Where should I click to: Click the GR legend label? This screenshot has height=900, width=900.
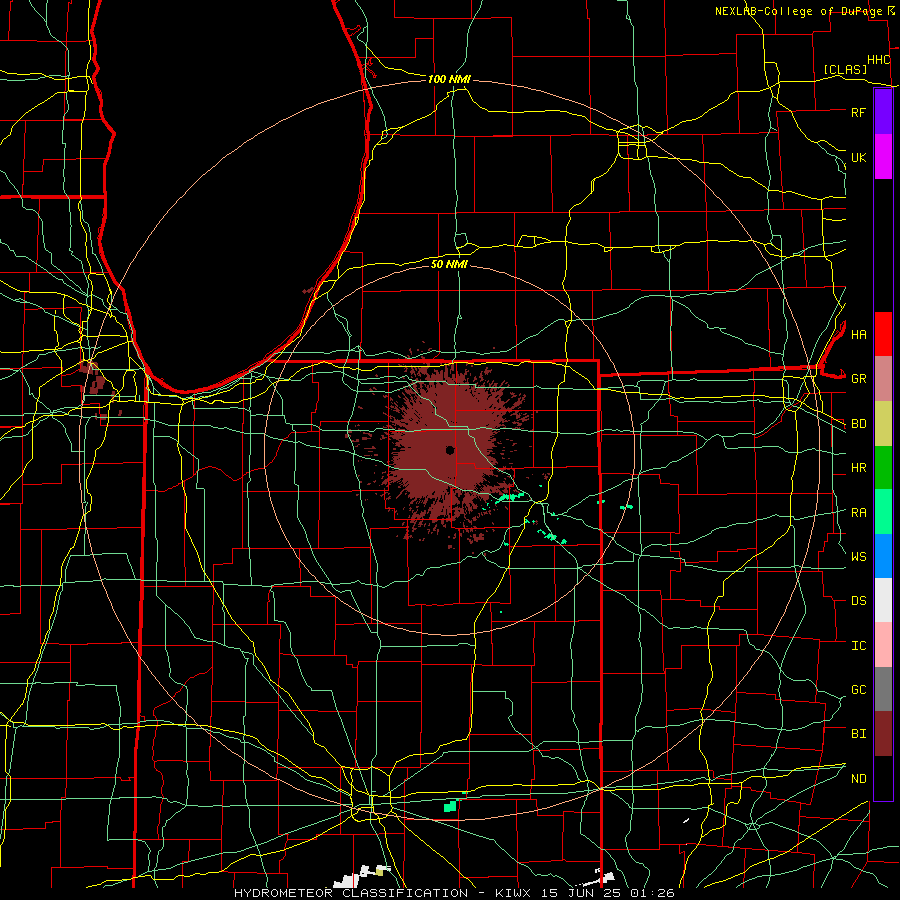(x=858, y=379)
